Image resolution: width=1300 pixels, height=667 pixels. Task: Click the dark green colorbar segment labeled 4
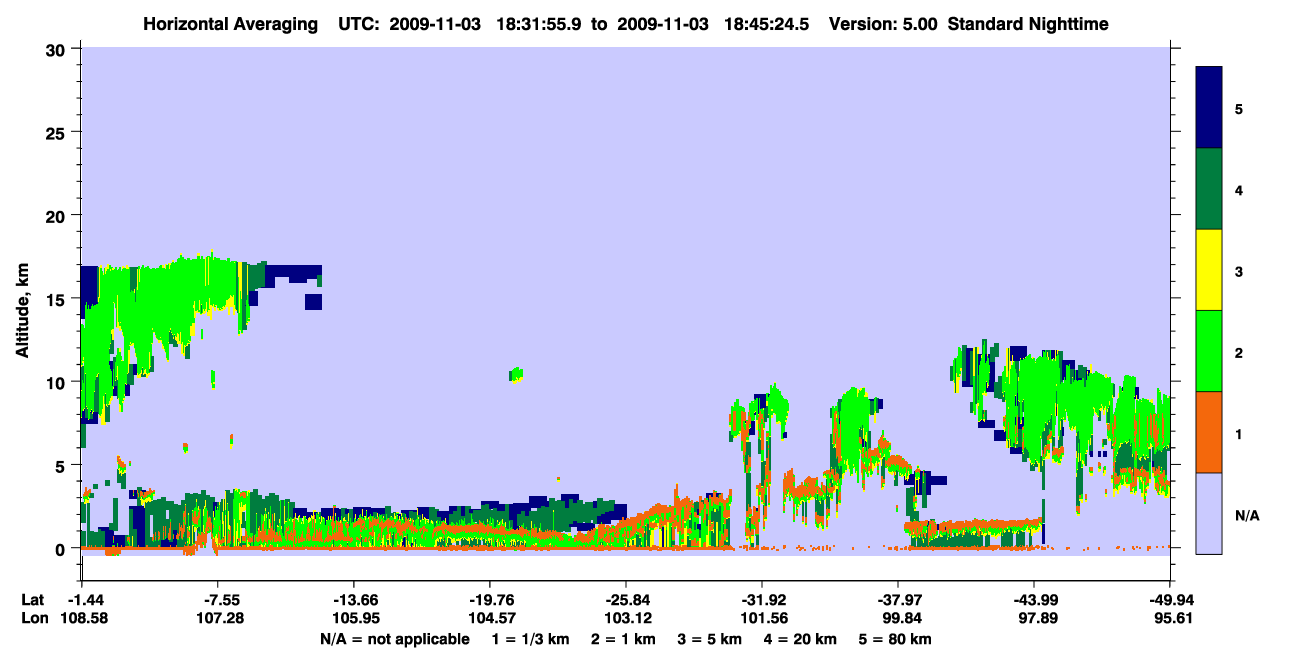[1209, 189]
